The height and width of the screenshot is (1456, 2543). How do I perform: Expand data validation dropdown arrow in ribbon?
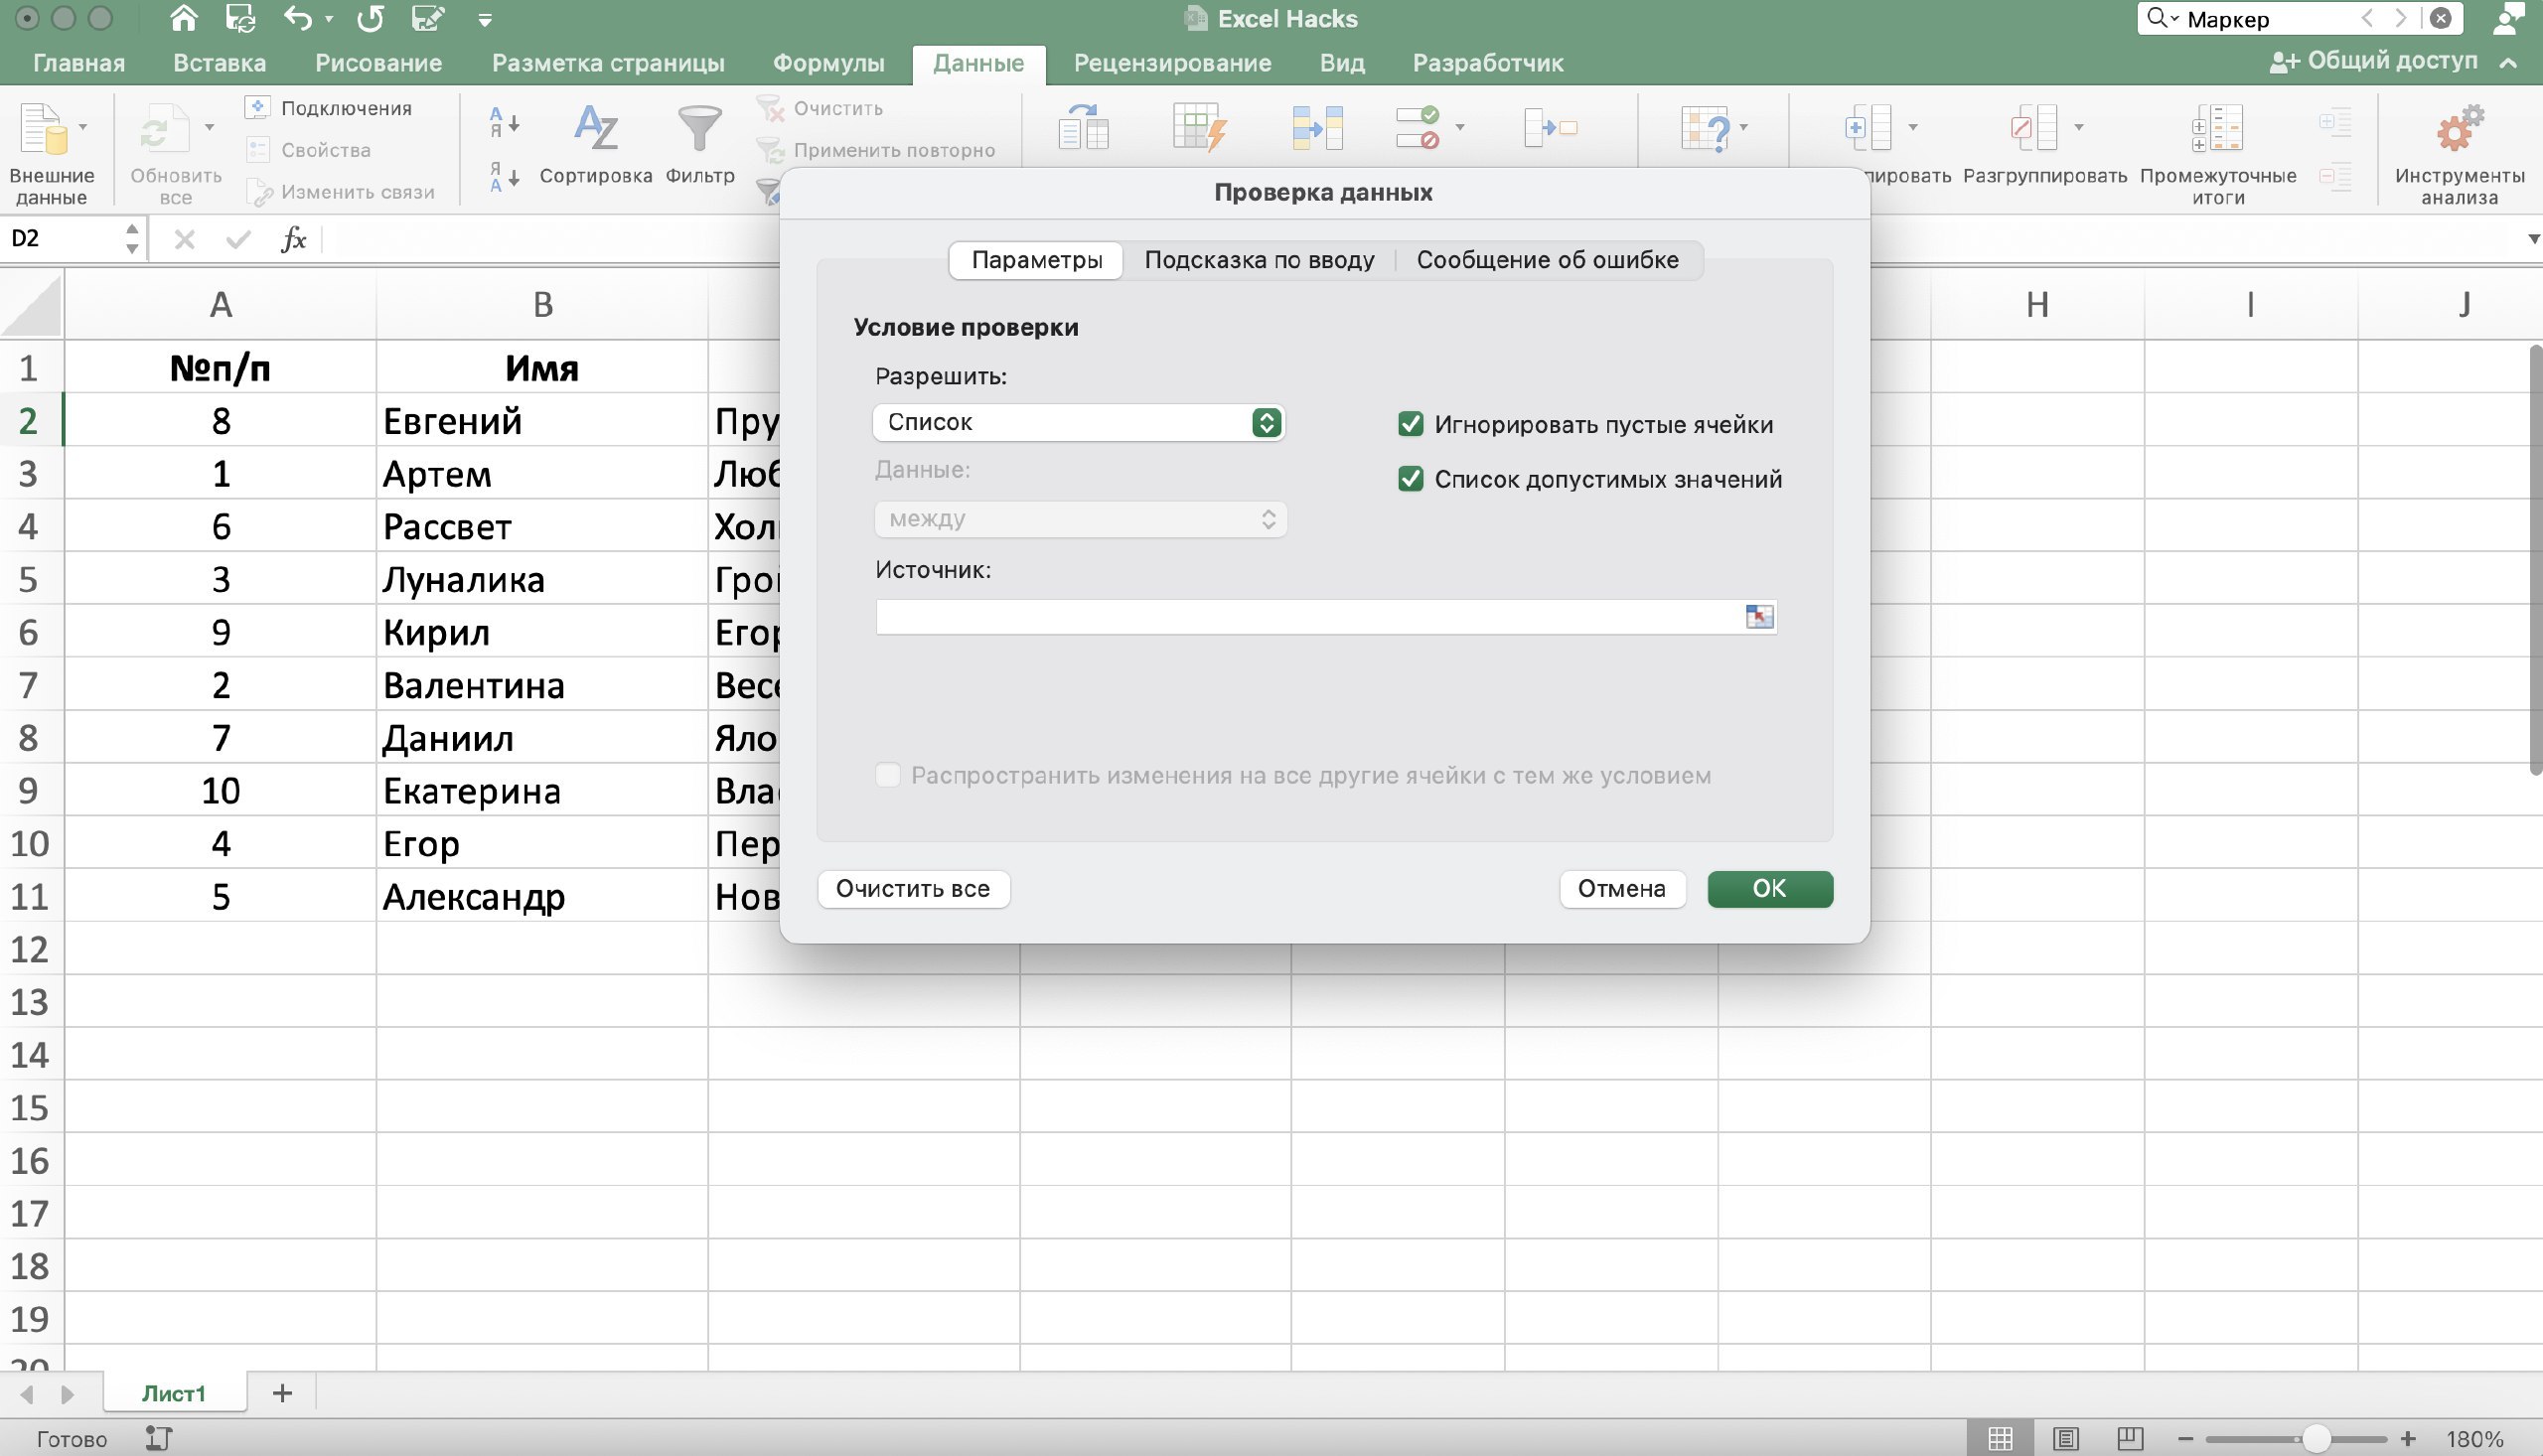(x=1460, y=128)
